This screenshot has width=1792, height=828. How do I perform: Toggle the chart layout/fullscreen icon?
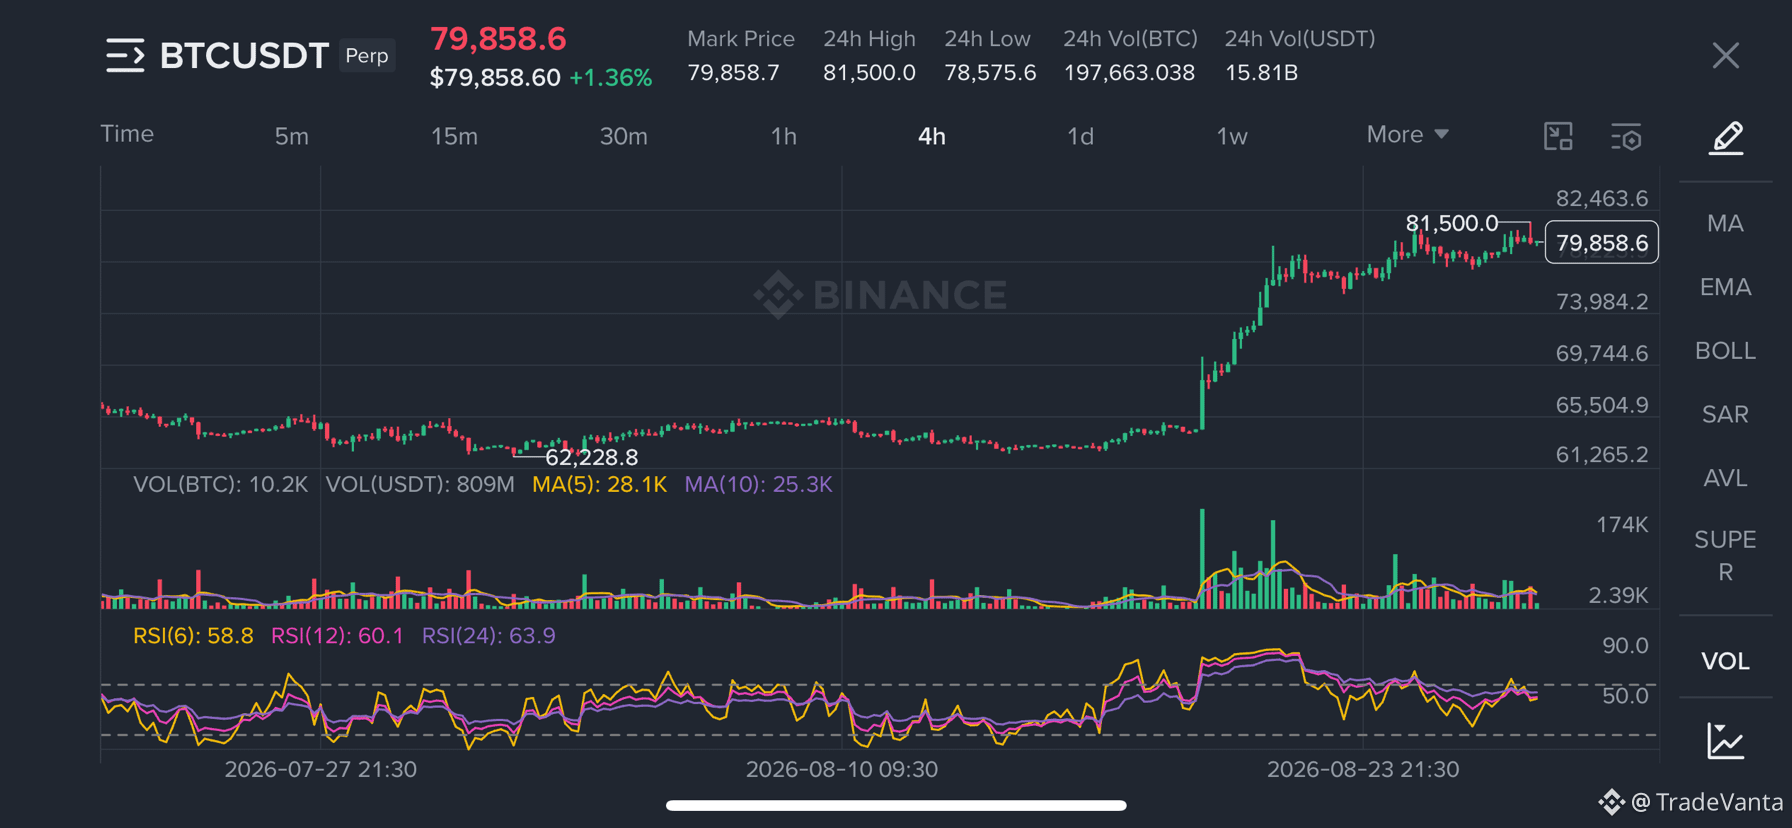point(1558,136)
